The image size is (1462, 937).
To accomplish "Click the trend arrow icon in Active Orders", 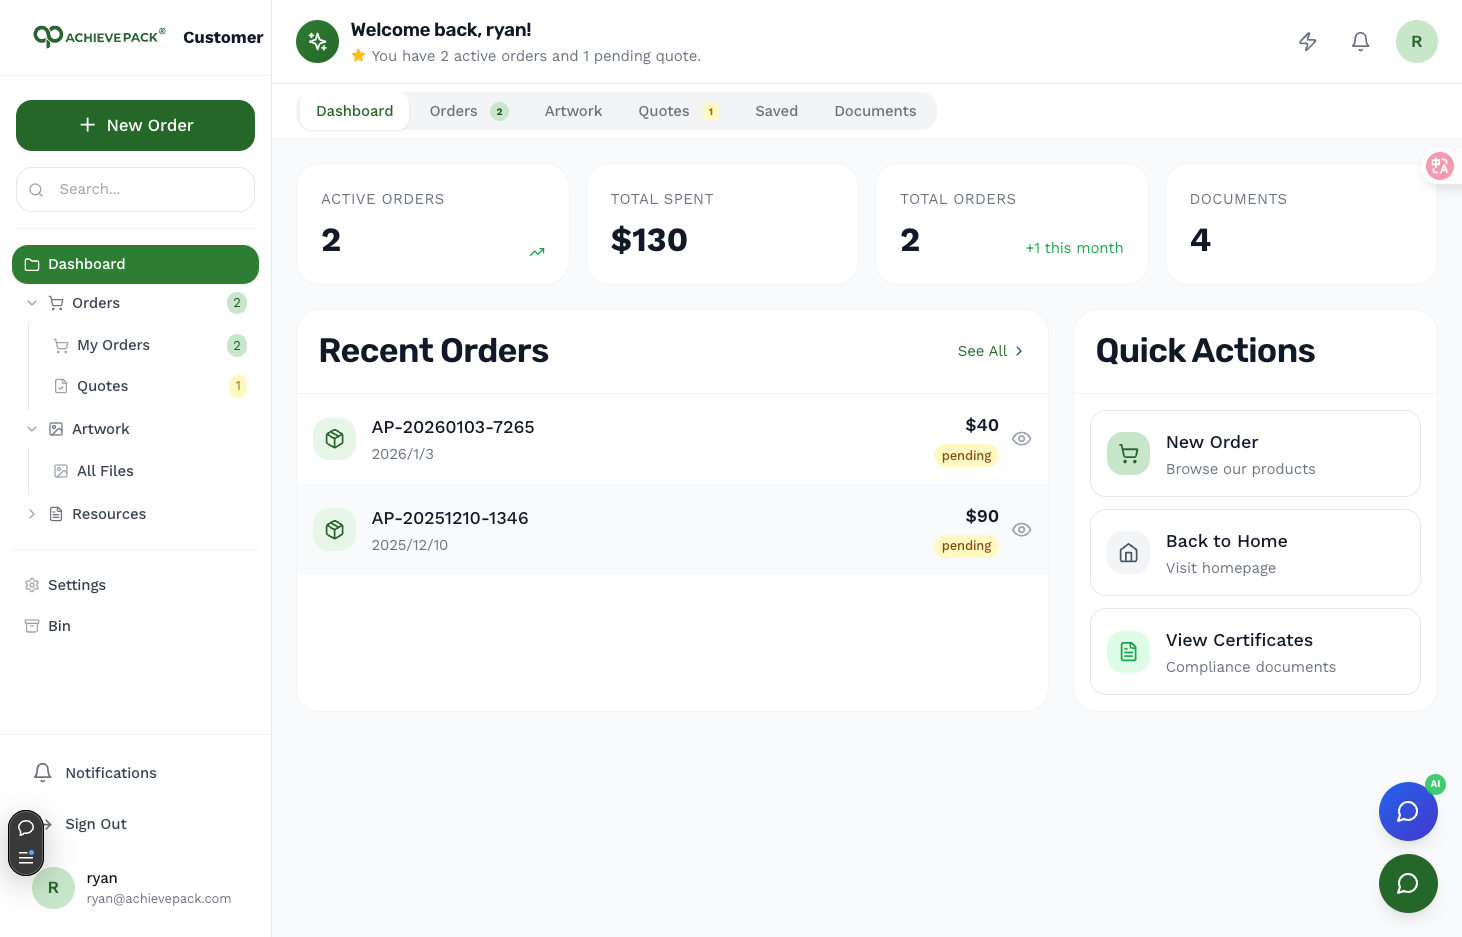I will 537,252.
